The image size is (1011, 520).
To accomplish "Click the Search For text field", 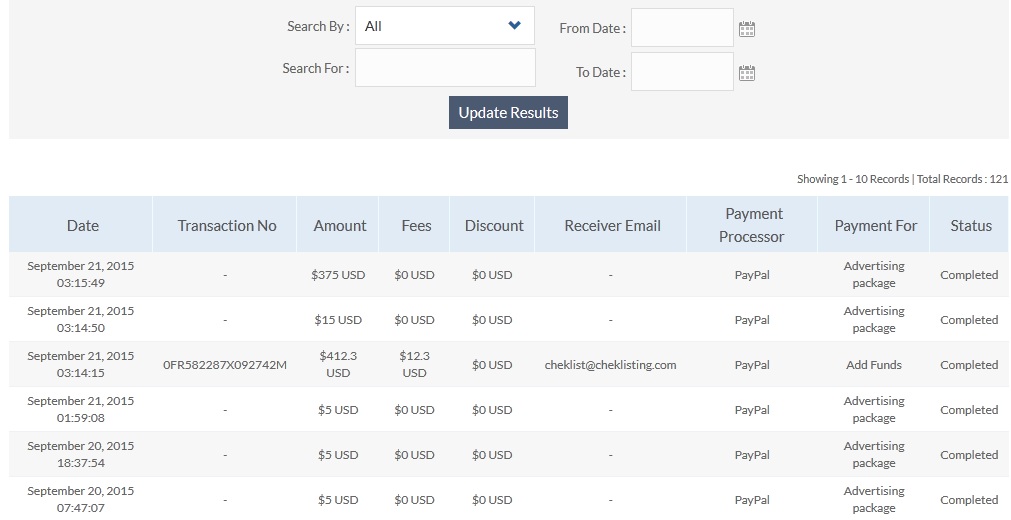I will 445,68.
